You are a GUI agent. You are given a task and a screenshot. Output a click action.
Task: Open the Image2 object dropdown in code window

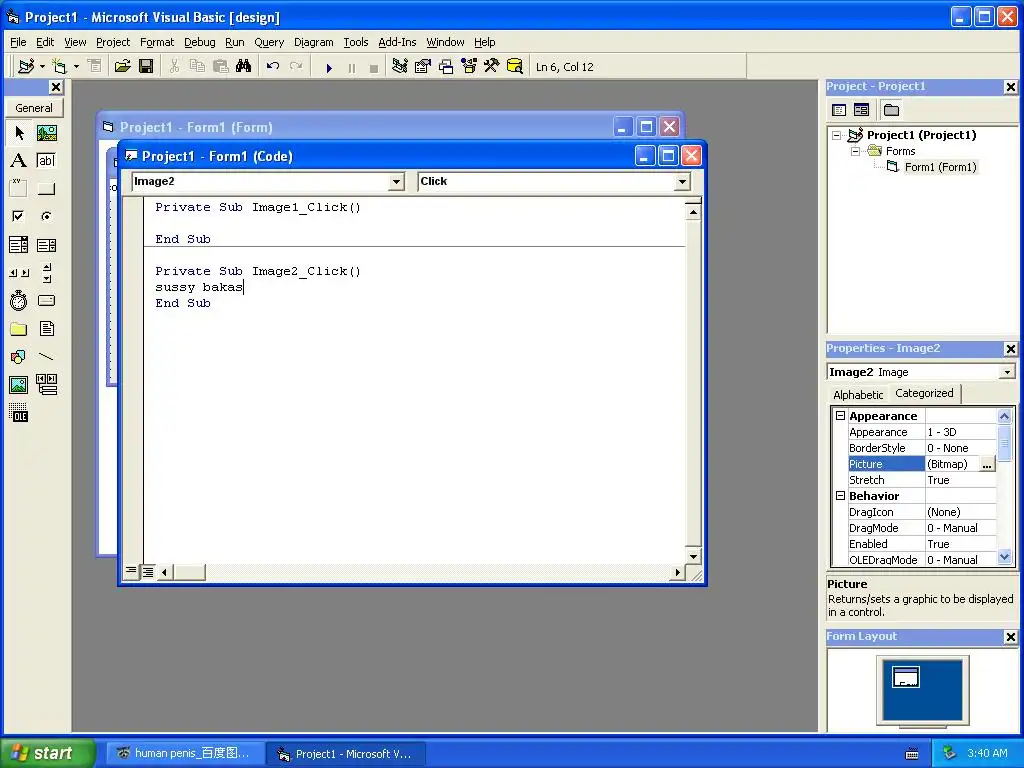(x=396, y=182)
